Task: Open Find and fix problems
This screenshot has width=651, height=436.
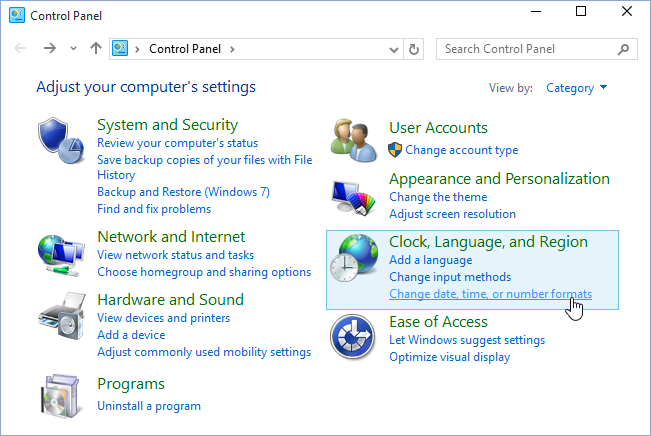Action: coord(154,209)
